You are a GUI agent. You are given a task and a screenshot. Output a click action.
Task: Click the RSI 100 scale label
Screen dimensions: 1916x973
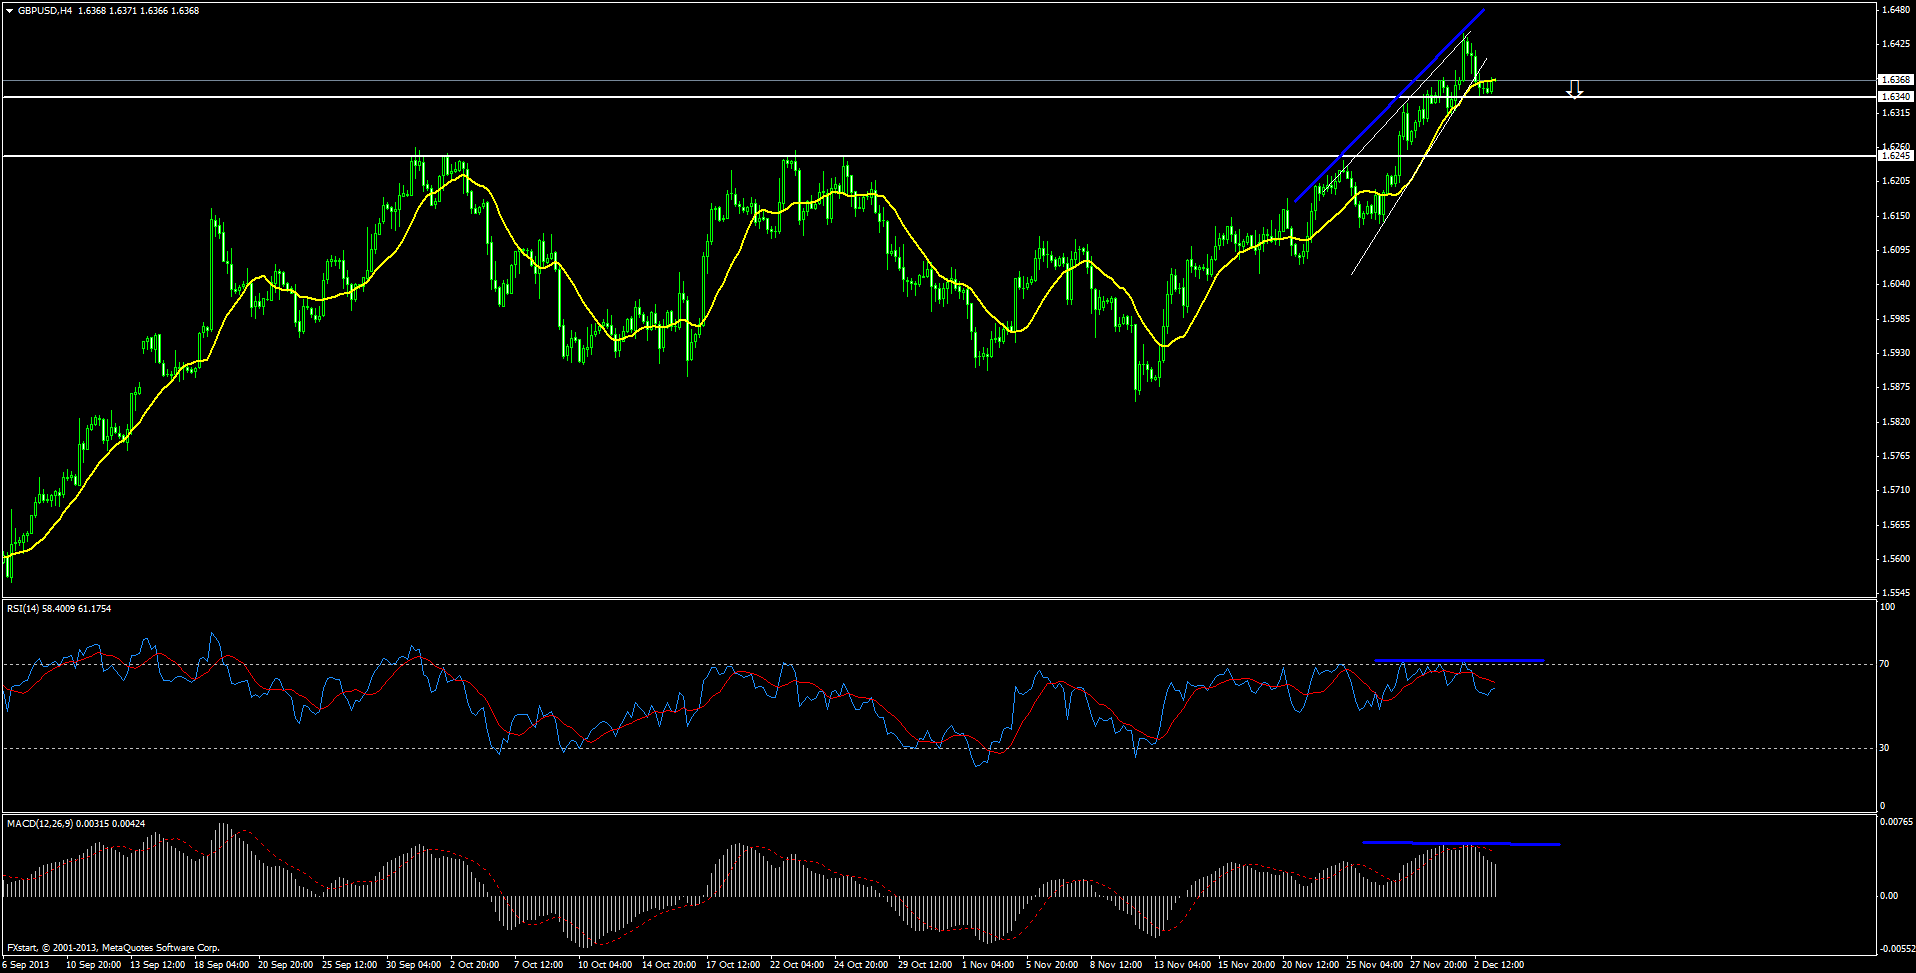click(x=1887, y=606)
